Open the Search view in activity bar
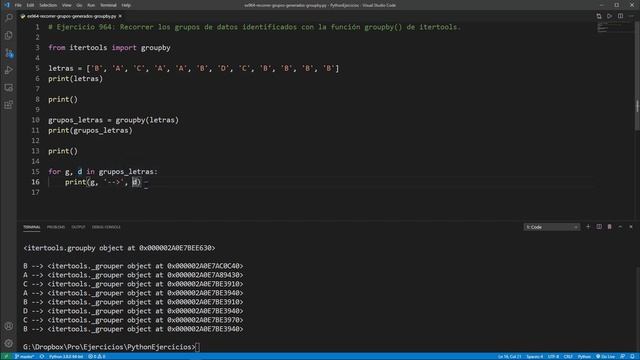 tap(9, 18)
